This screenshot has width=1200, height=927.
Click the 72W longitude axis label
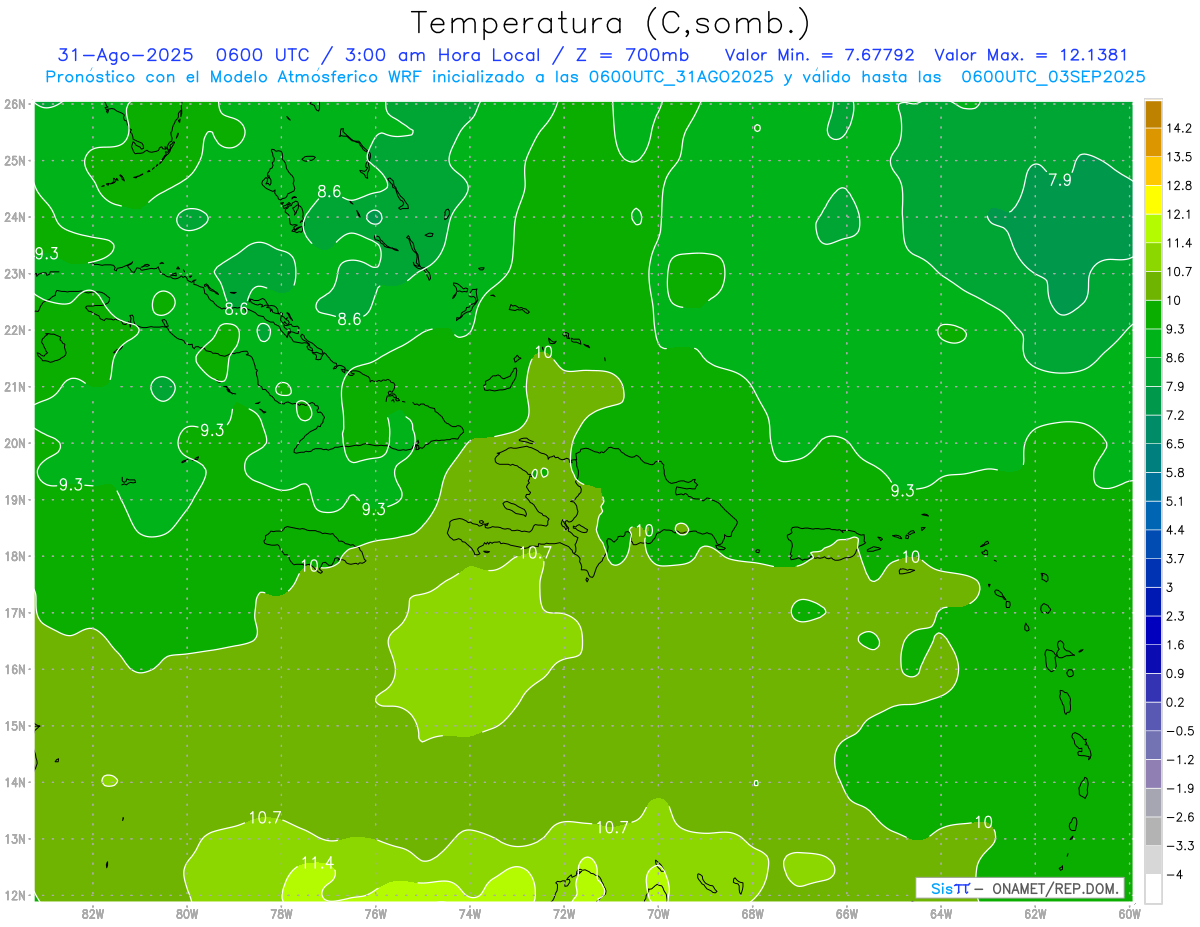[x=564, y=912]
